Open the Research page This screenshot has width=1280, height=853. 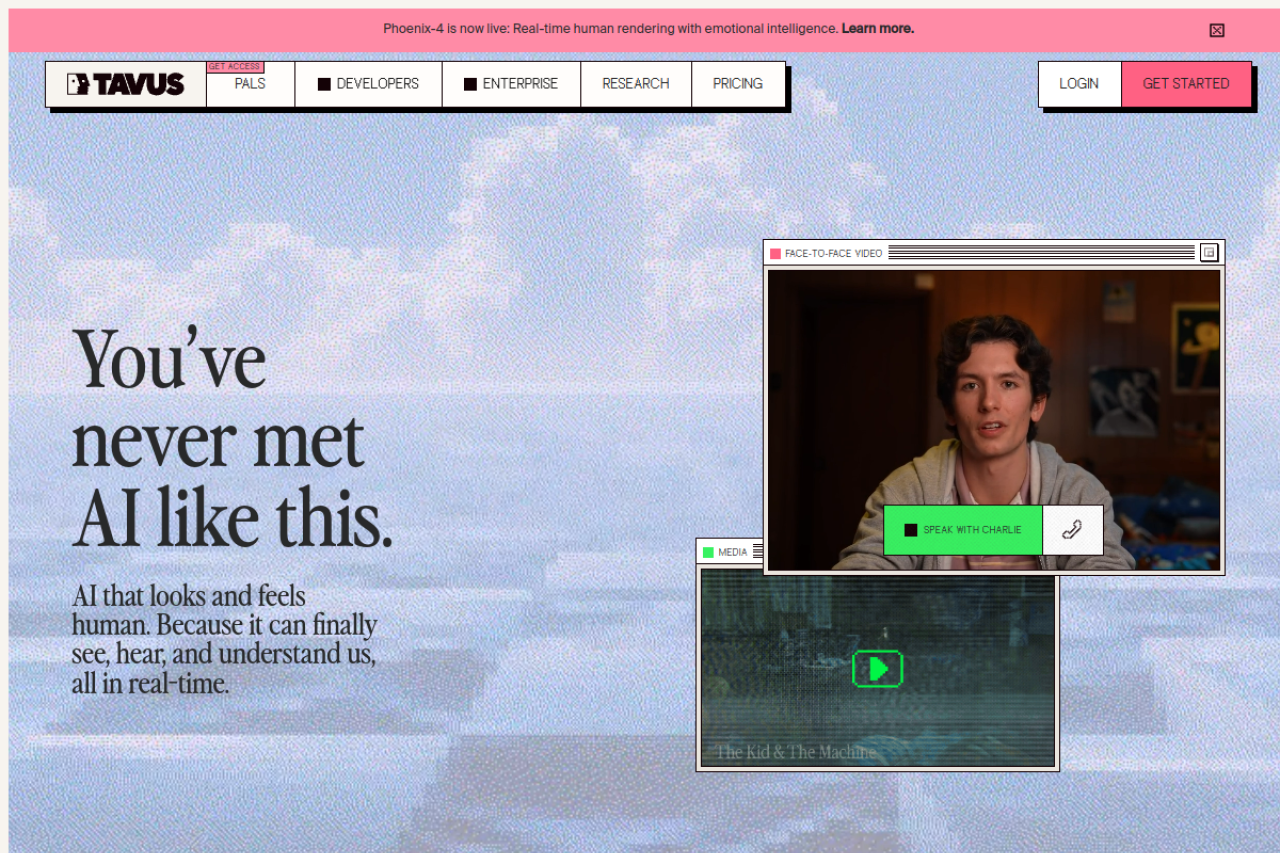click(x=636, y=84)
